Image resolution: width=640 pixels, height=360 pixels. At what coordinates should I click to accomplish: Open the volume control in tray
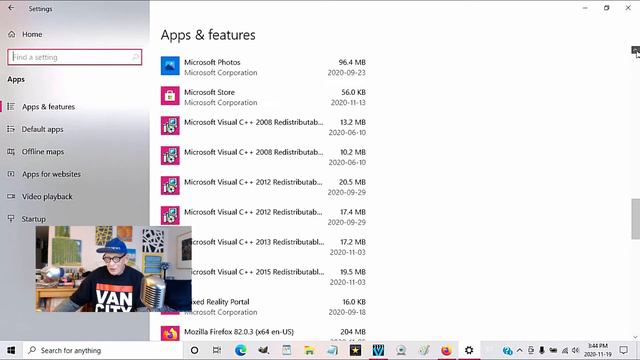click(576, 350)
